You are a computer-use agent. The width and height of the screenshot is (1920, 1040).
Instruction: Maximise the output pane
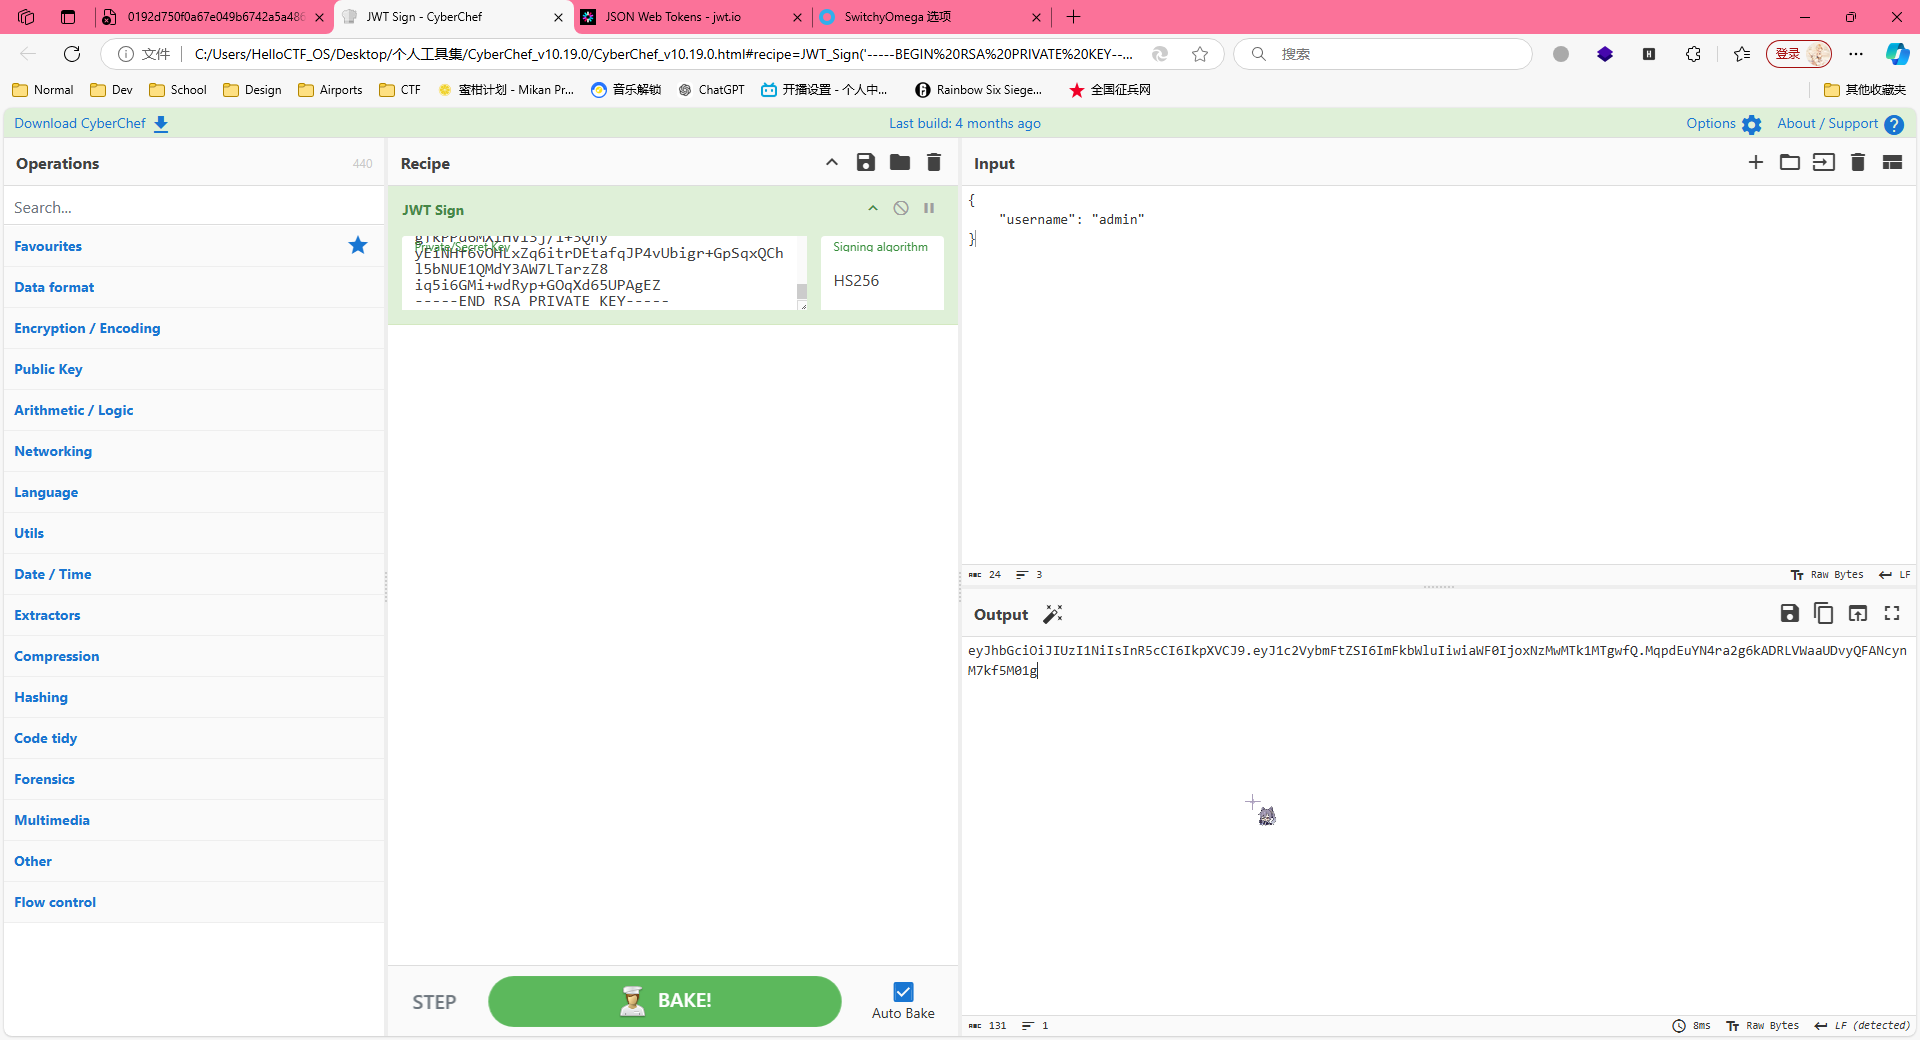point(1892,614)
